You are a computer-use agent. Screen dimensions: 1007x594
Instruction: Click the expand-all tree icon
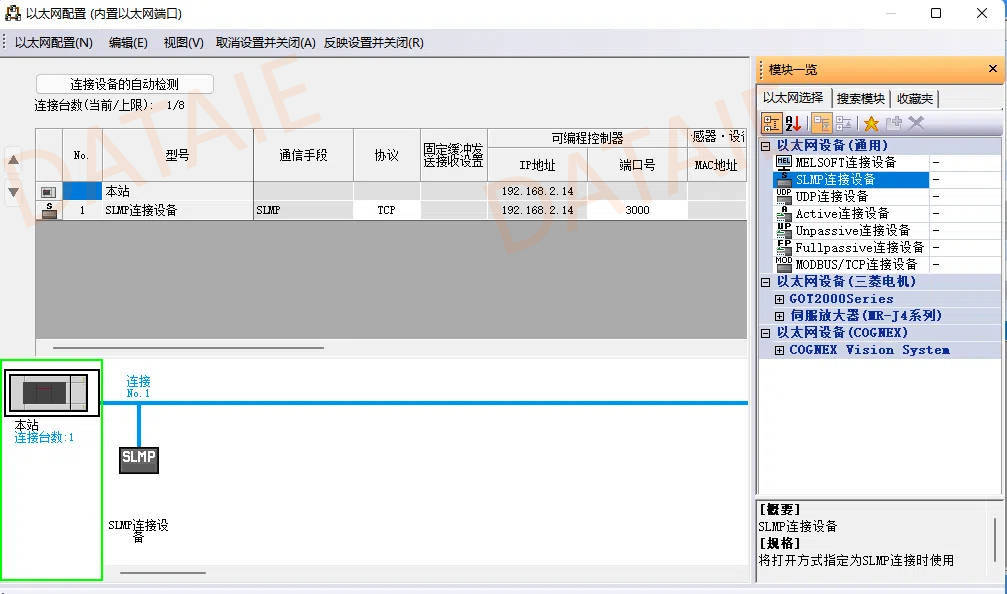821,123
